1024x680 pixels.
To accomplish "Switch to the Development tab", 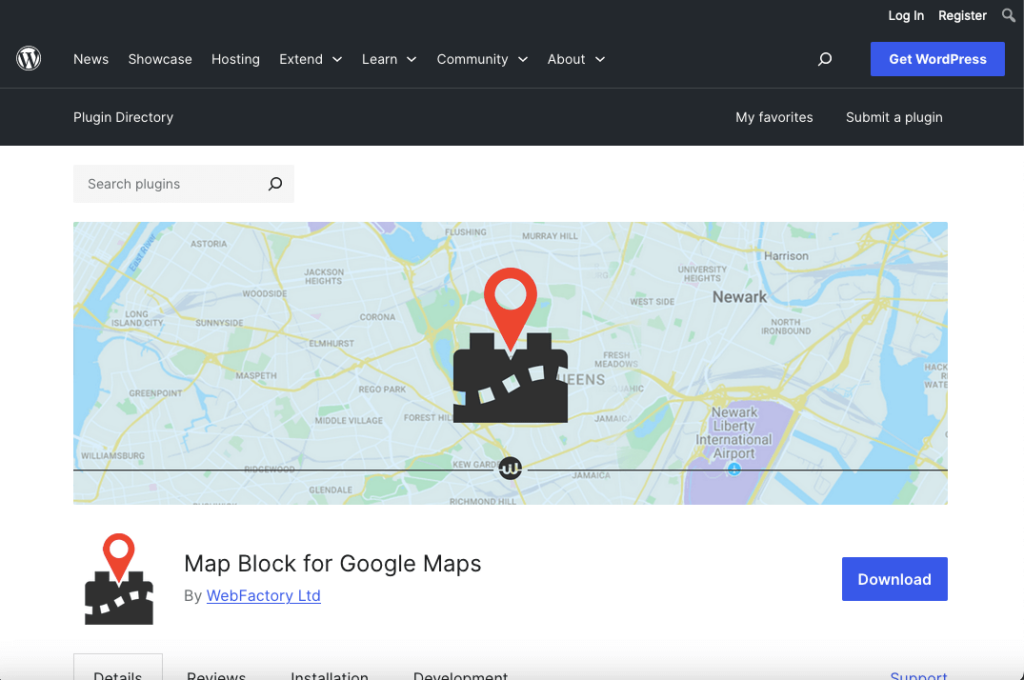I will (460, 674).
